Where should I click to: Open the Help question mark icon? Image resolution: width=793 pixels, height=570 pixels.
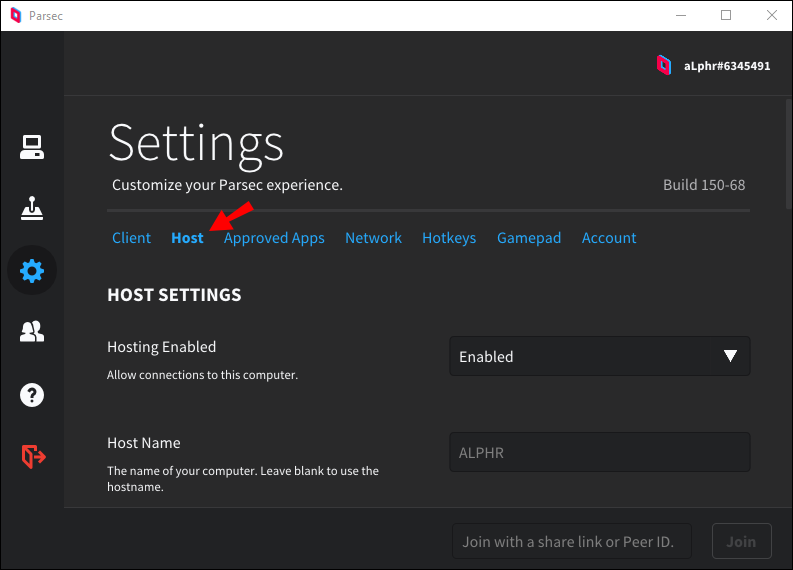click(32, 394)
